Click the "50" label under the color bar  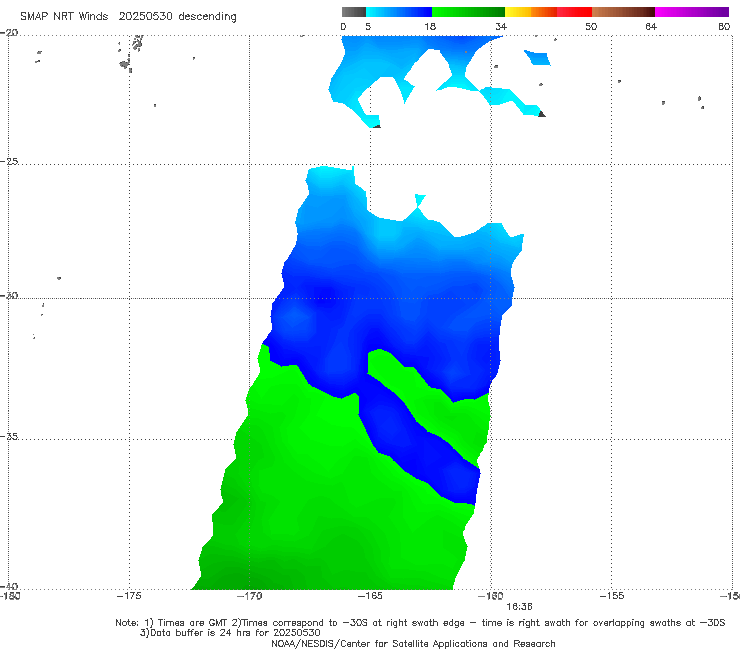pos(591,27)
